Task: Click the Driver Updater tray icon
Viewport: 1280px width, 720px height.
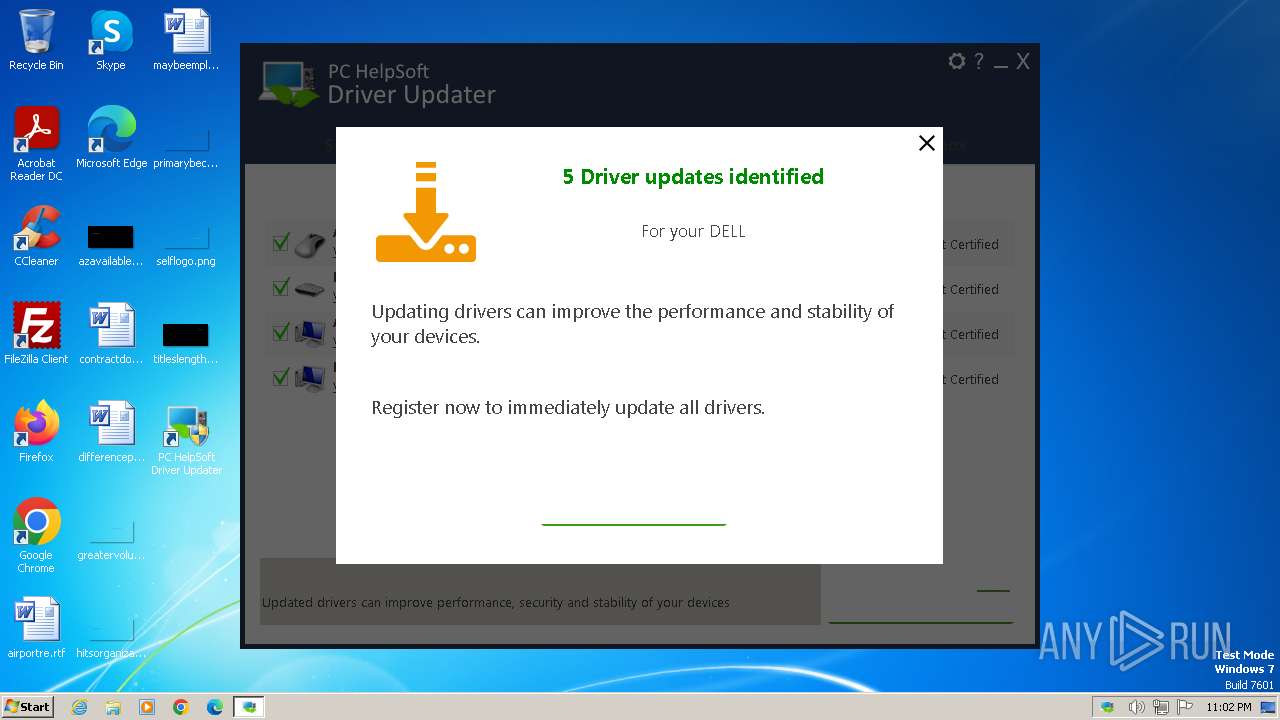Action: (x=1108, y=707)
